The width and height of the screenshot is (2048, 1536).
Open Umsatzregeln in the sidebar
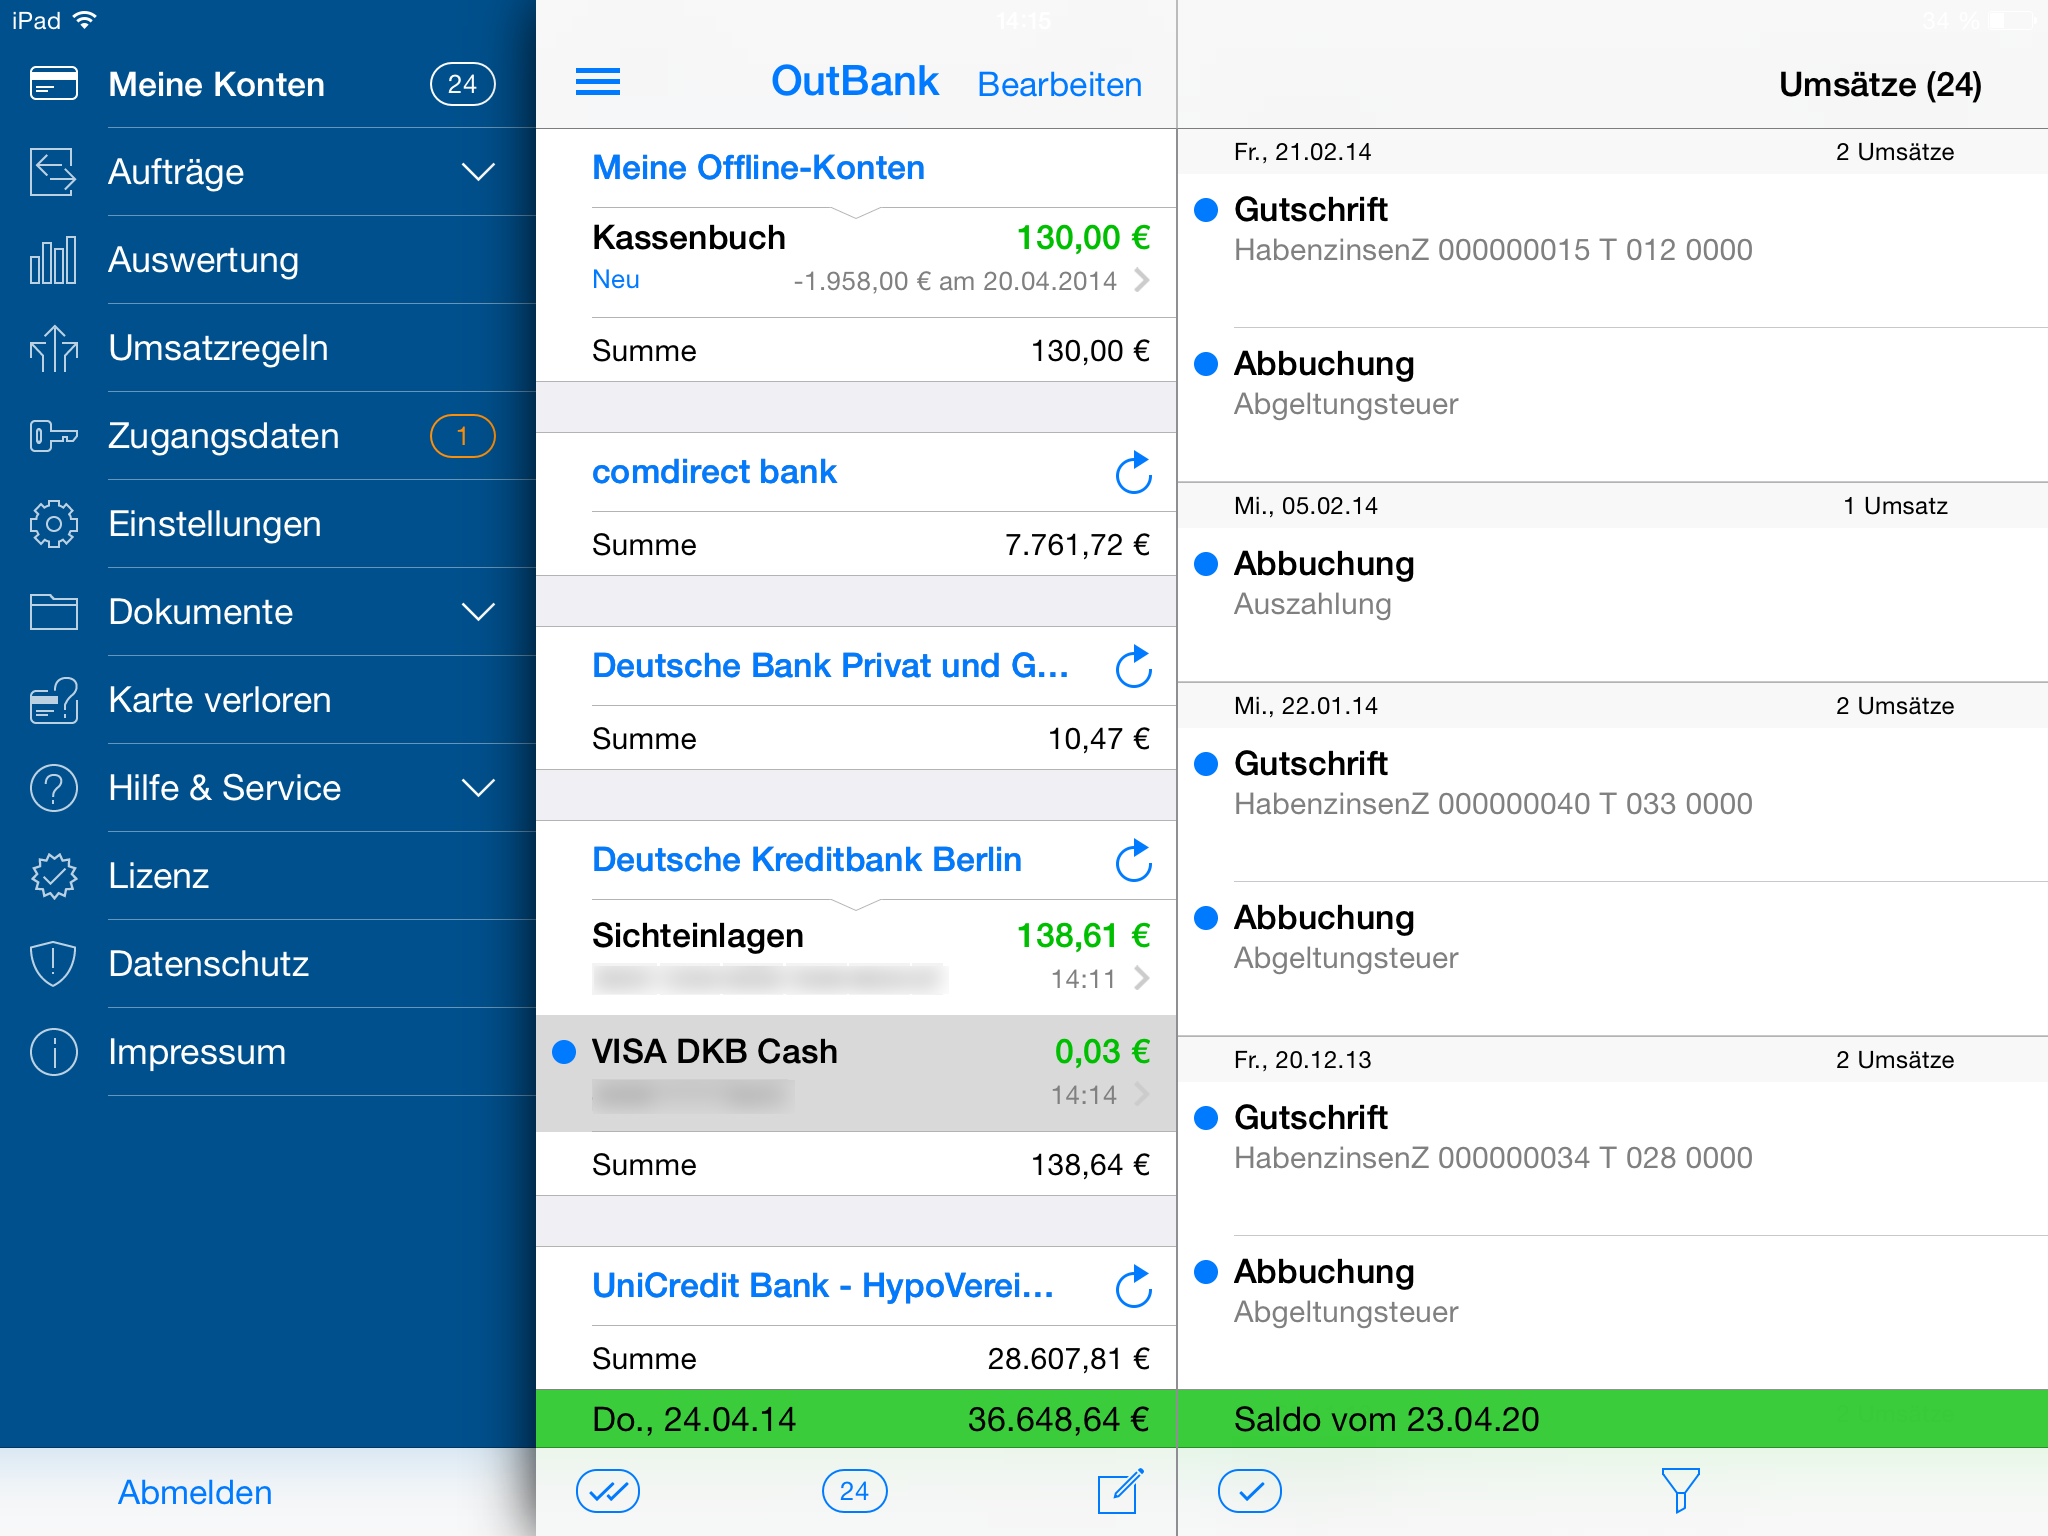click(218, 348)
